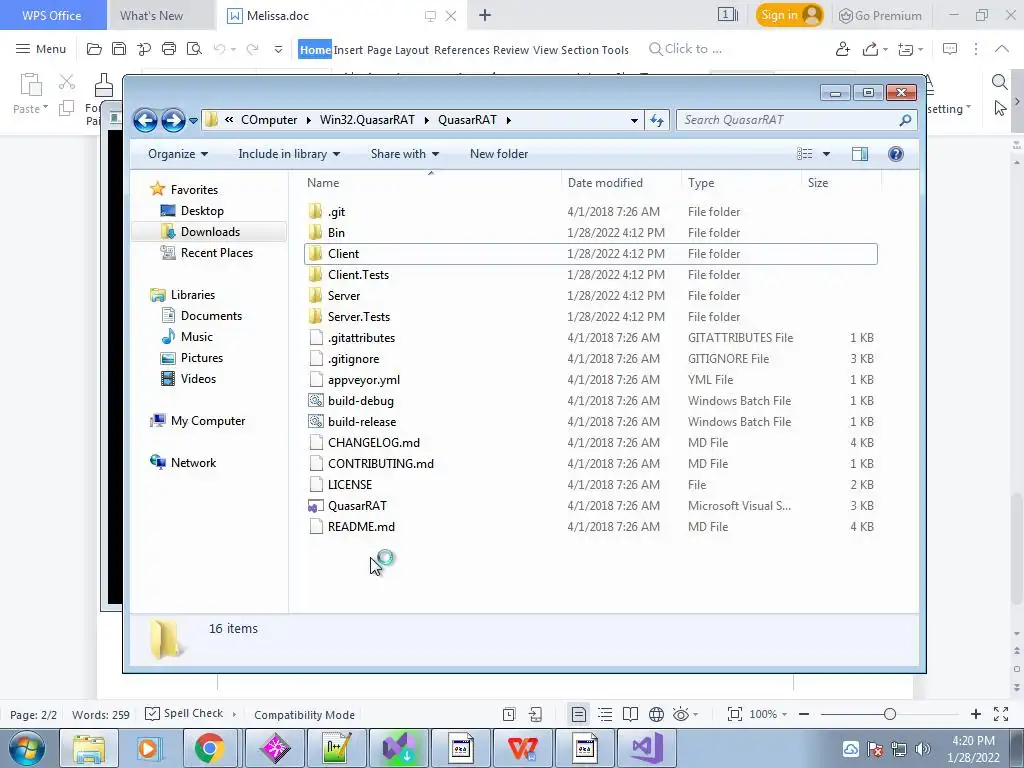The height and width of the screenshot is (768, 1024).
Task: Click the Back arrow in Explorer window
Action: point(145,120)
